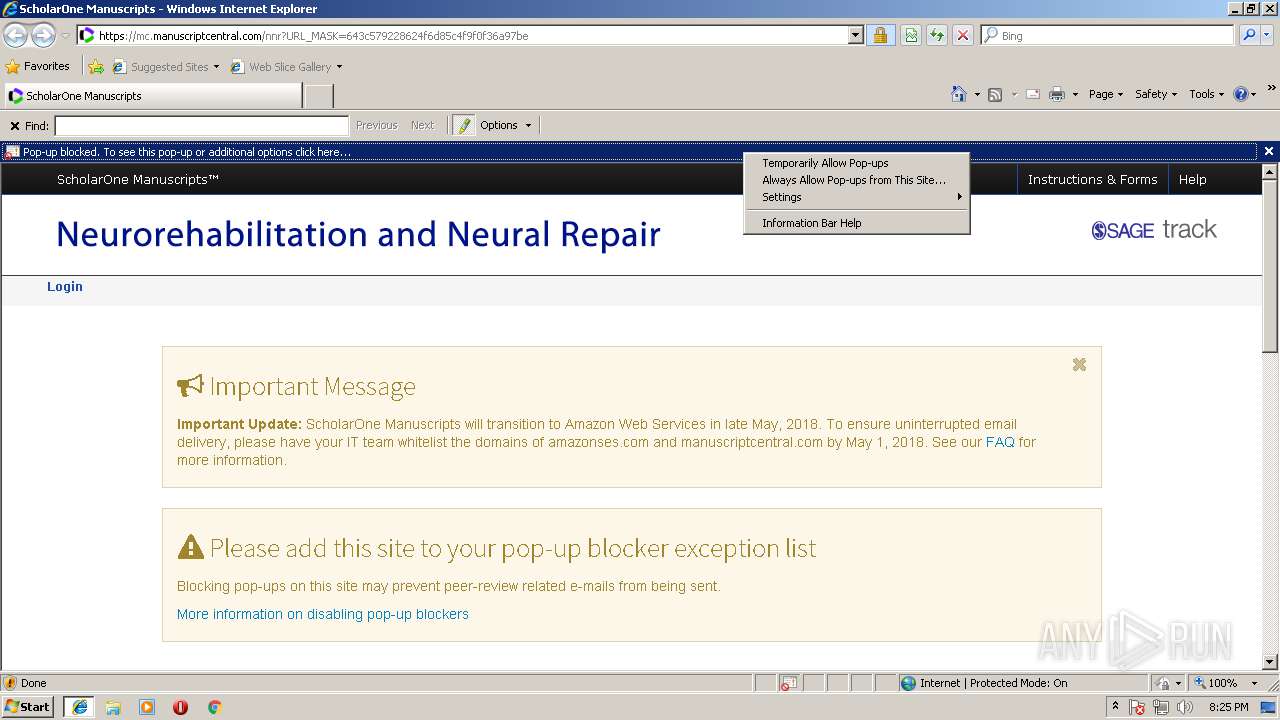The image size is (1280, 720).
Task: Go to the Login link
Action: pos(65,286)
